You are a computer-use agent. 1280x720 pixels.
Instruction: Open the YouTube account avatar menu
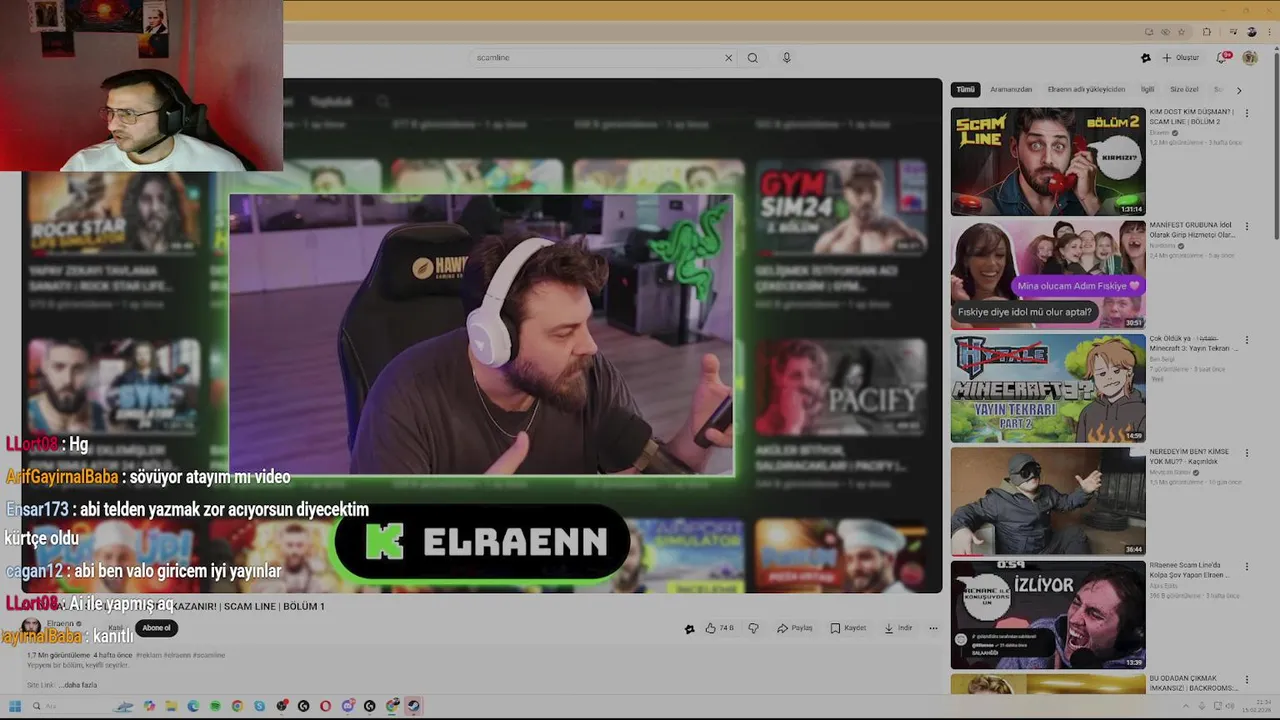click(1250, 58)
